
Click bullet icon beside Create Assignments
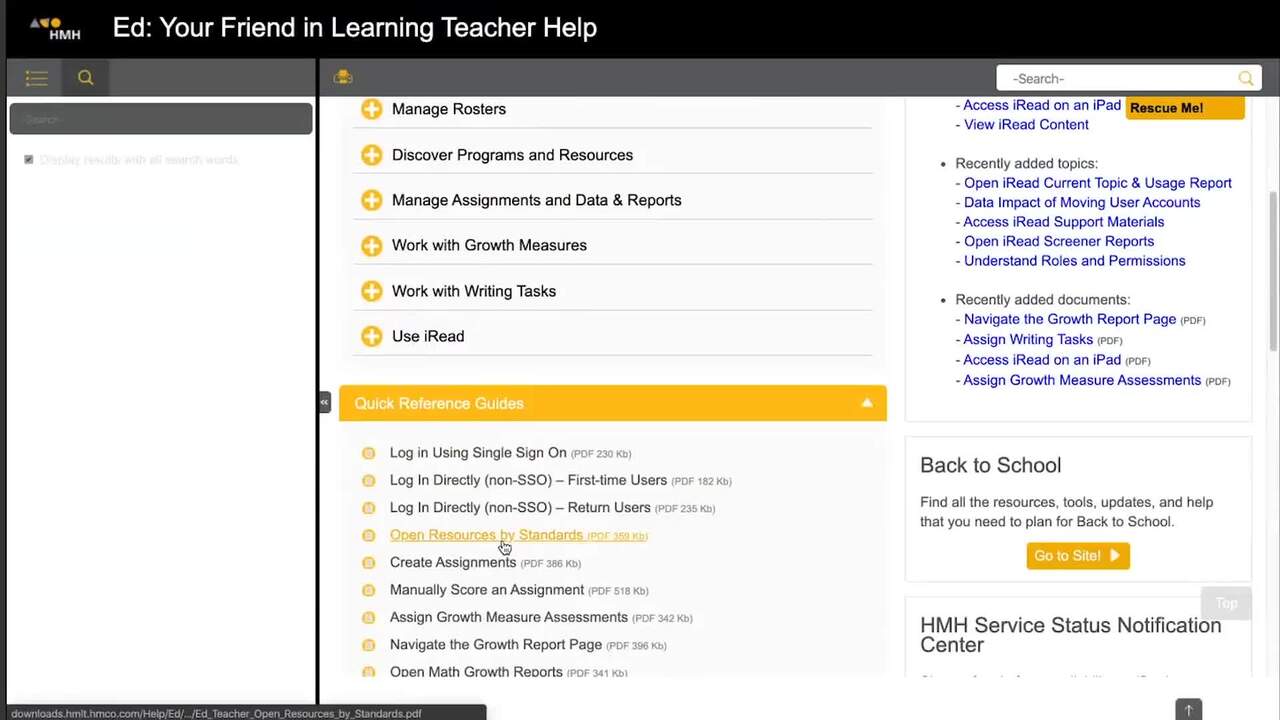click(x=368, y=563)
